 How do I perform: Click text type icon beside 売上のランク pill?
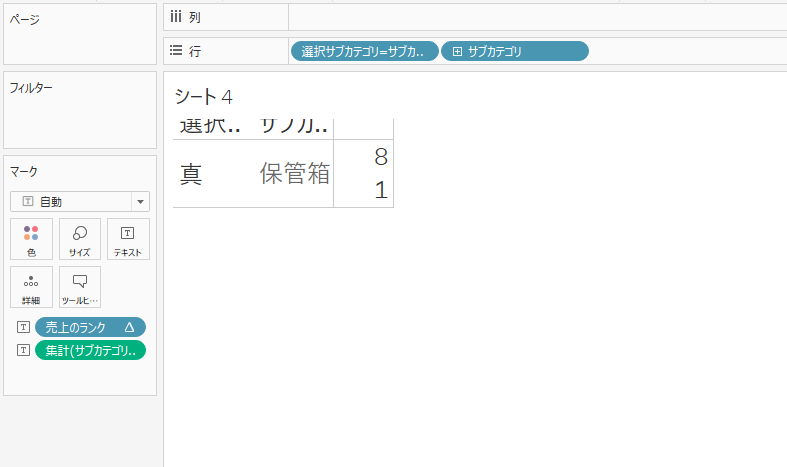tap(23, 327)
